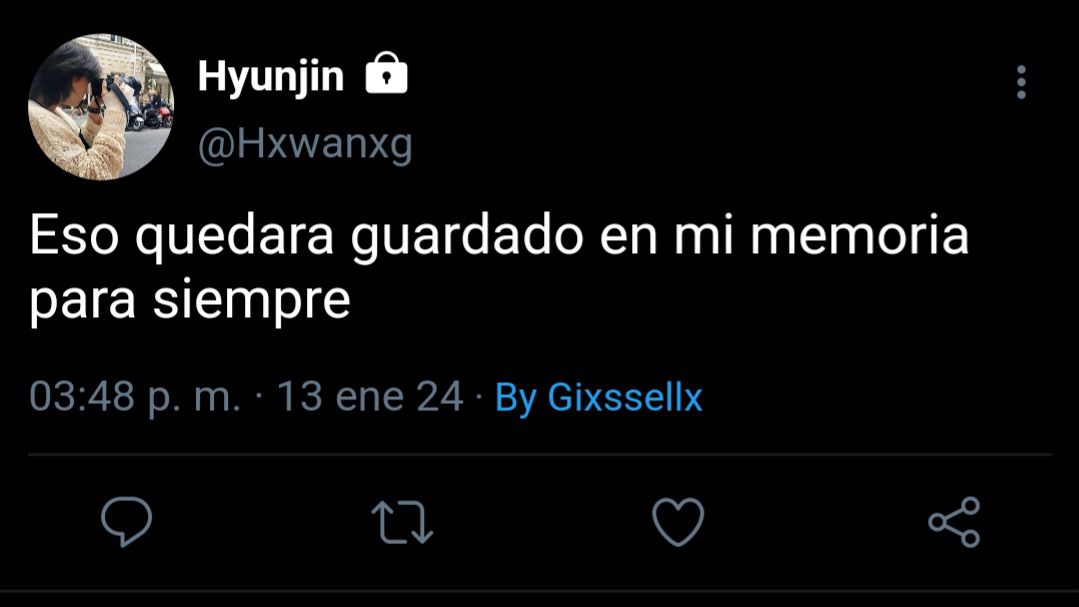Click the word siempre in the tweet
This screenshot has width=1079, height=607.
(251, 301)
